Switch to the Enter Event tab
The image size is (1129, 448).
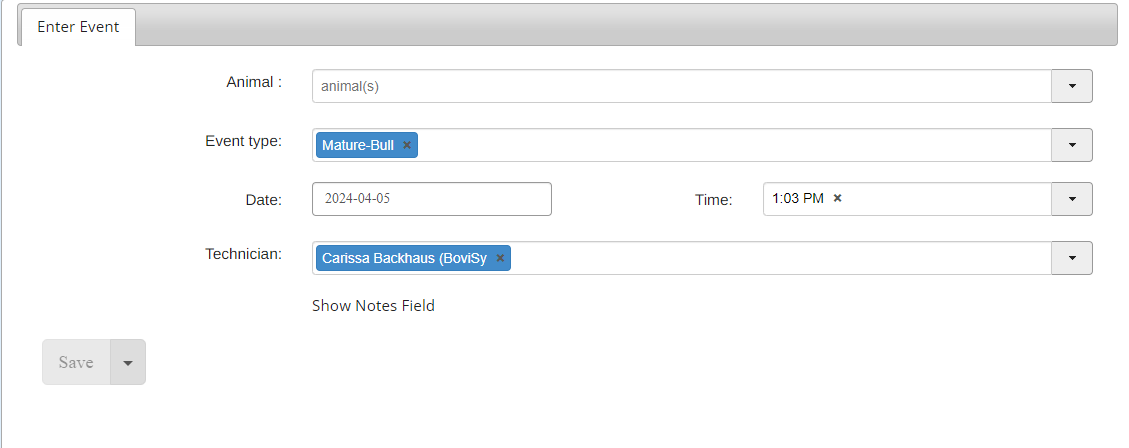78,26
